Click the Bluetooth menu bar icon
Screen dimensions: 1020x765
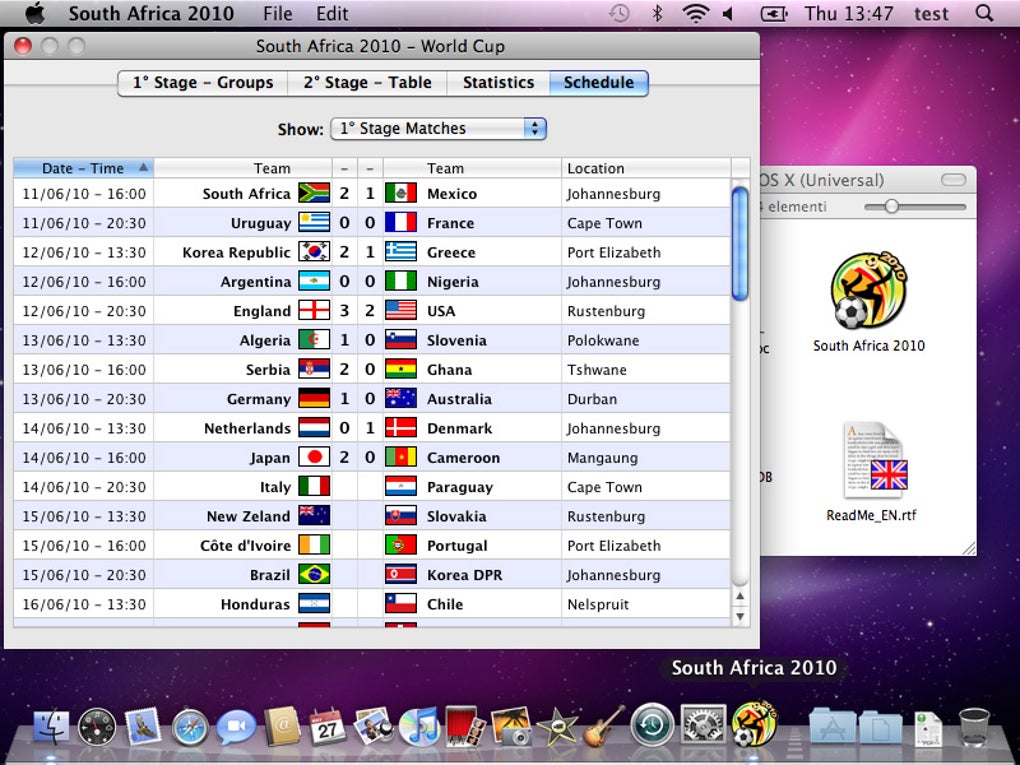(657, 13)
